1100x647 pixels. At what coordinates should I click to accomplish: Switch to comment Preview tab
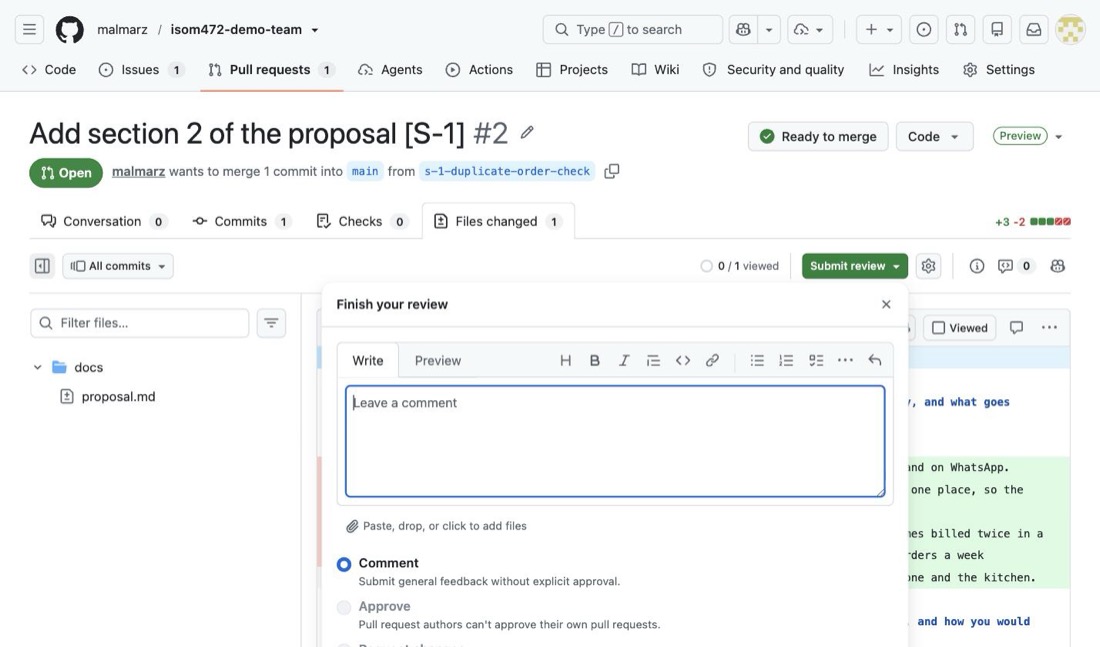[x=438, y=361]
